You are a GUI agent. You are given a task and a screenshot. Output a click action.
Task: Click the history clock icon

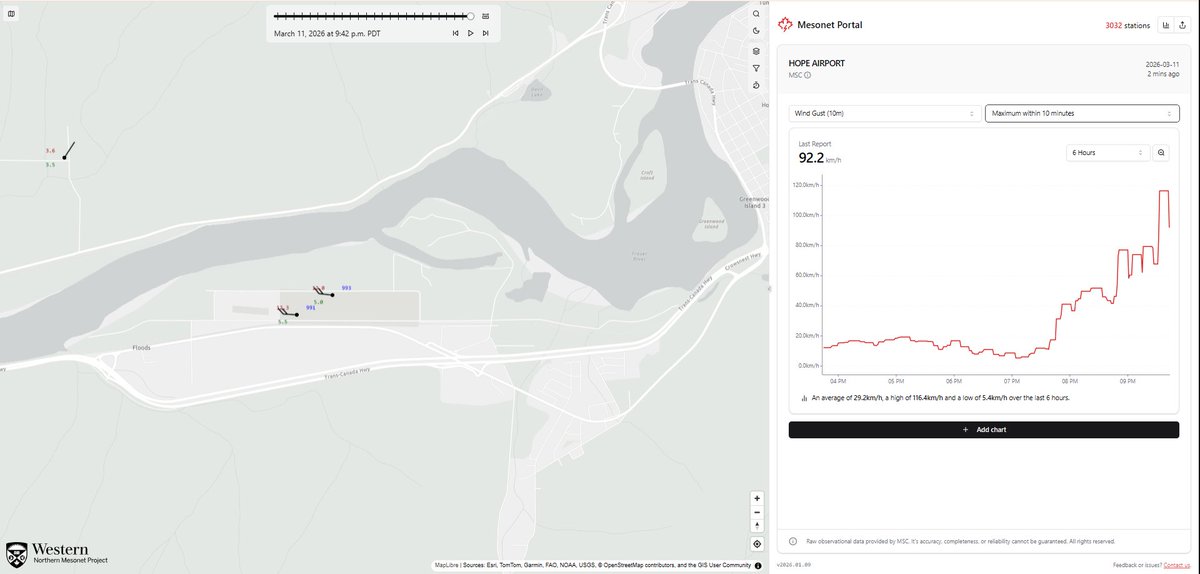point(757,86)
